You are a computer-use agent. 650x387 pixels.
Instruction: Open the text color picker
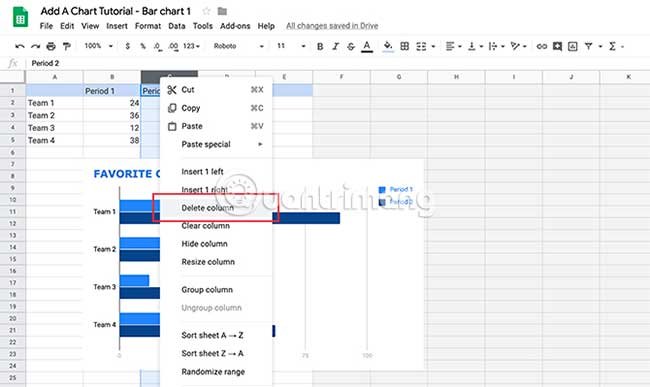(x=366, y=46)
